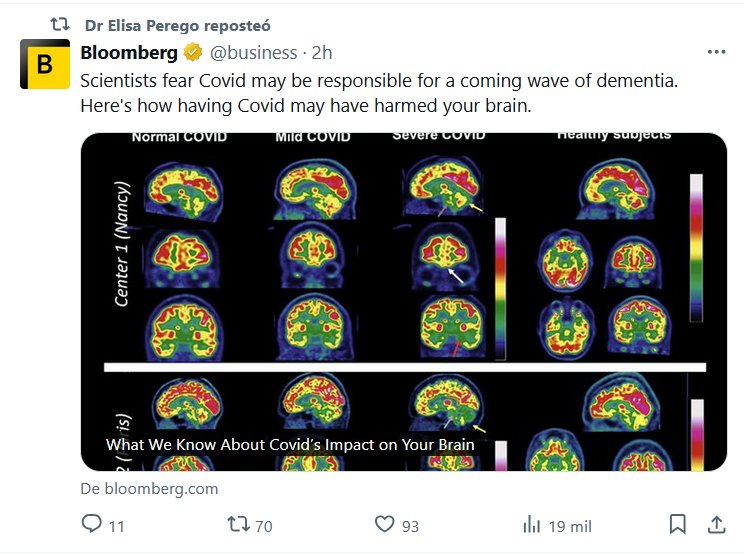Open the three-dot more options menu
This screenshot has height=554, width=744.
tap(716, 52)
